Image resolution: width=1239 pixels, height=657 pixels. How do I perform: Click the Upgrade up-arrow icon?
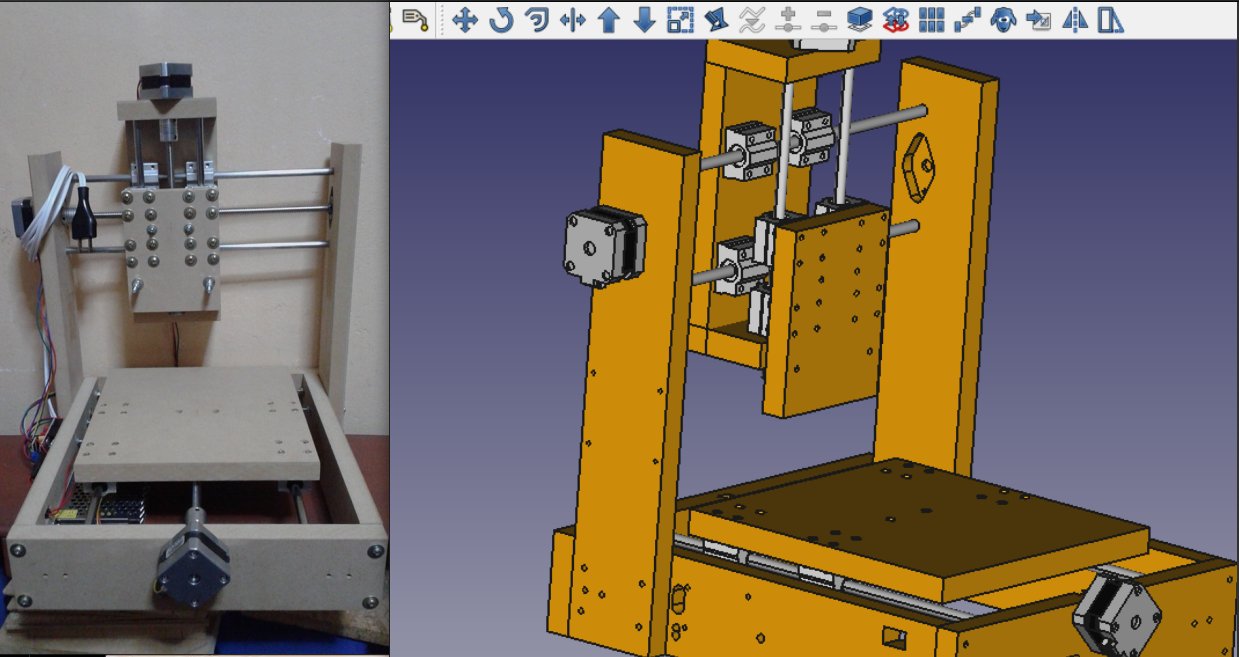click(608, 19)
